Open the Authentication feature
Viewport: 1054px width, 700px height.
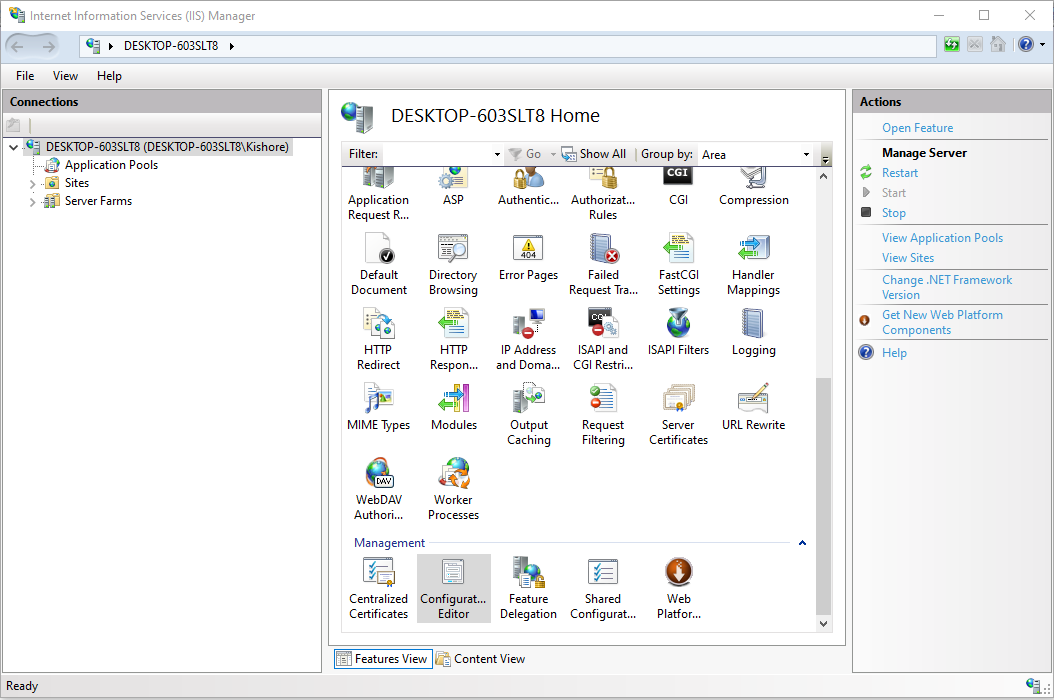(x=528, y=188)
